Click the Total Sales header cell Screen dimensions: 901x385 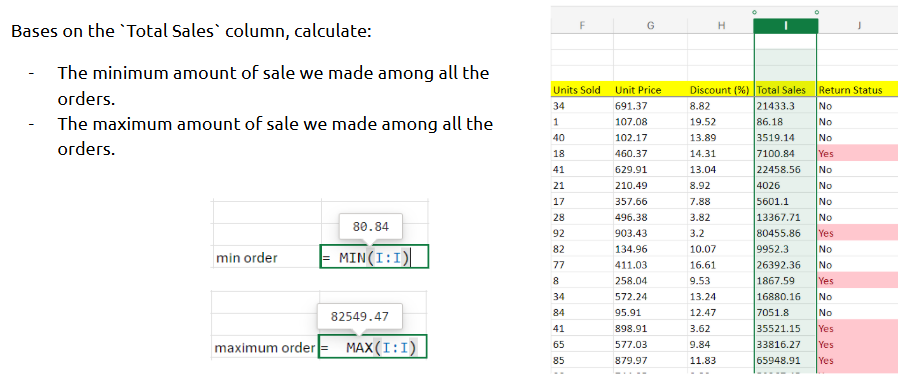(785, 90)
